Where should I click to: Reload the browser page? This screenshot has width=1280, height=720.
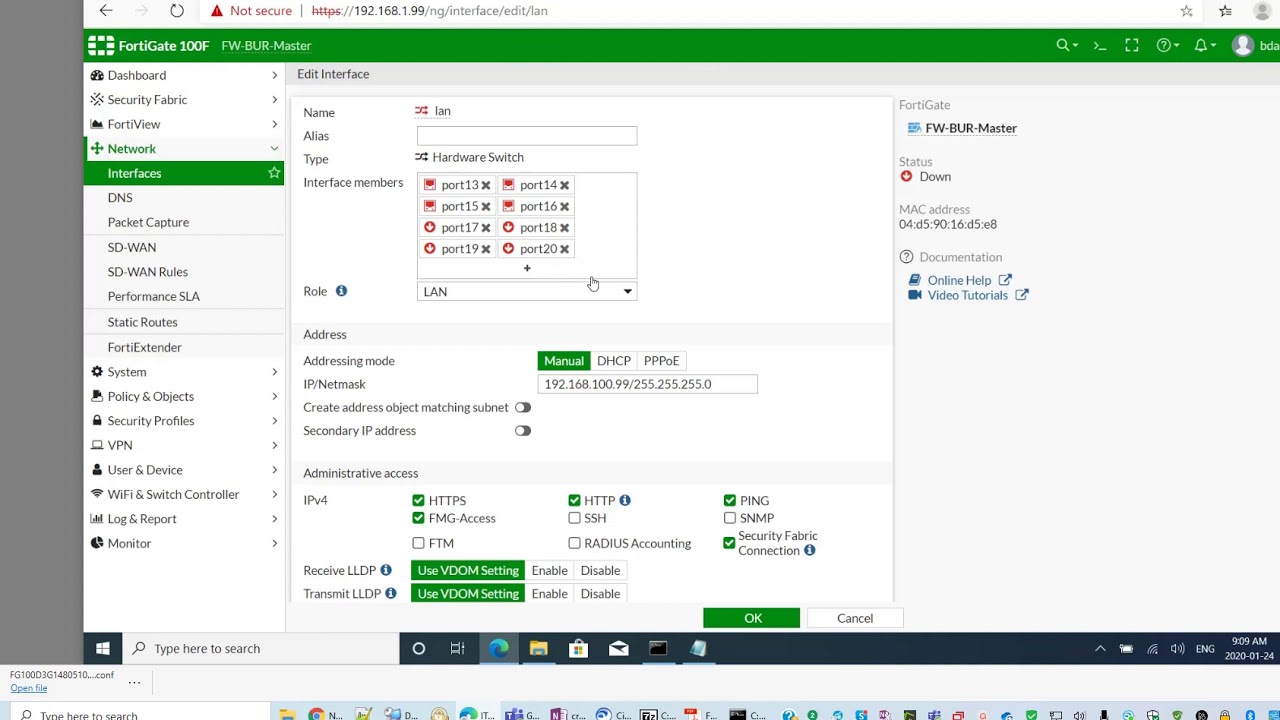click(x=177, y=11)
